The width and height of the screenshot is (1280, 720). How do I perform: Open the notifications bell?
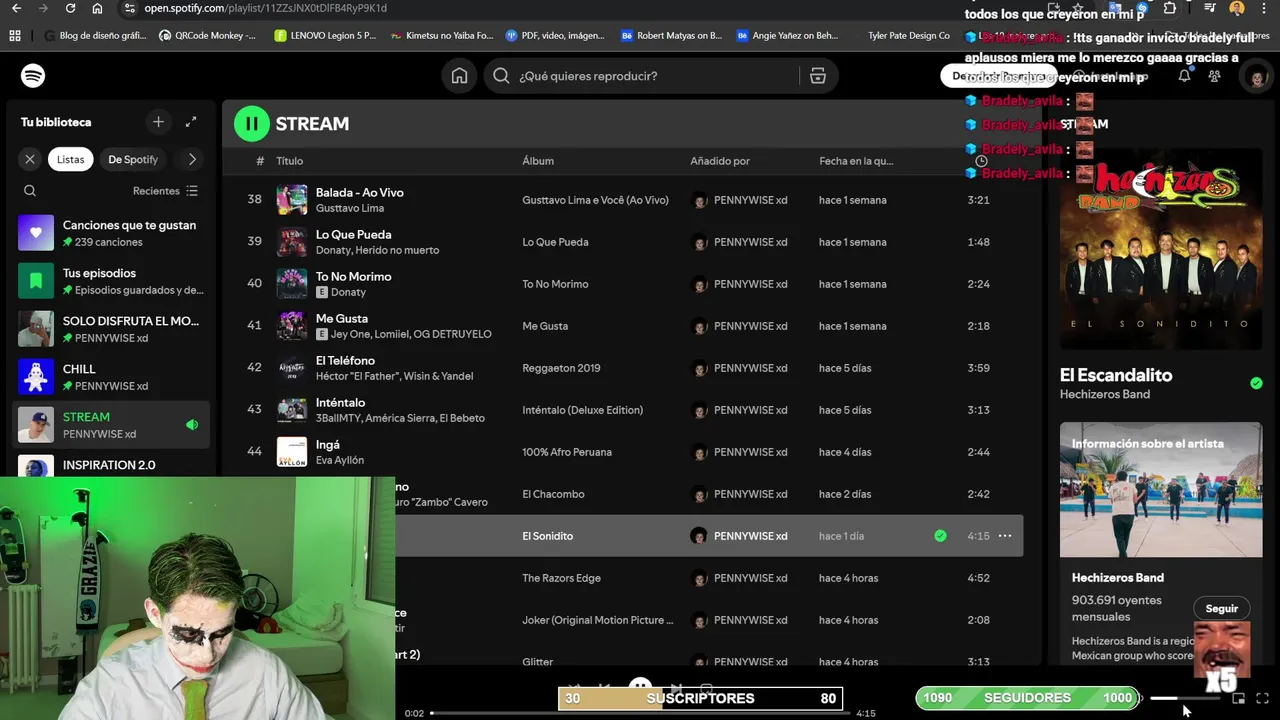pos(1184,76)
